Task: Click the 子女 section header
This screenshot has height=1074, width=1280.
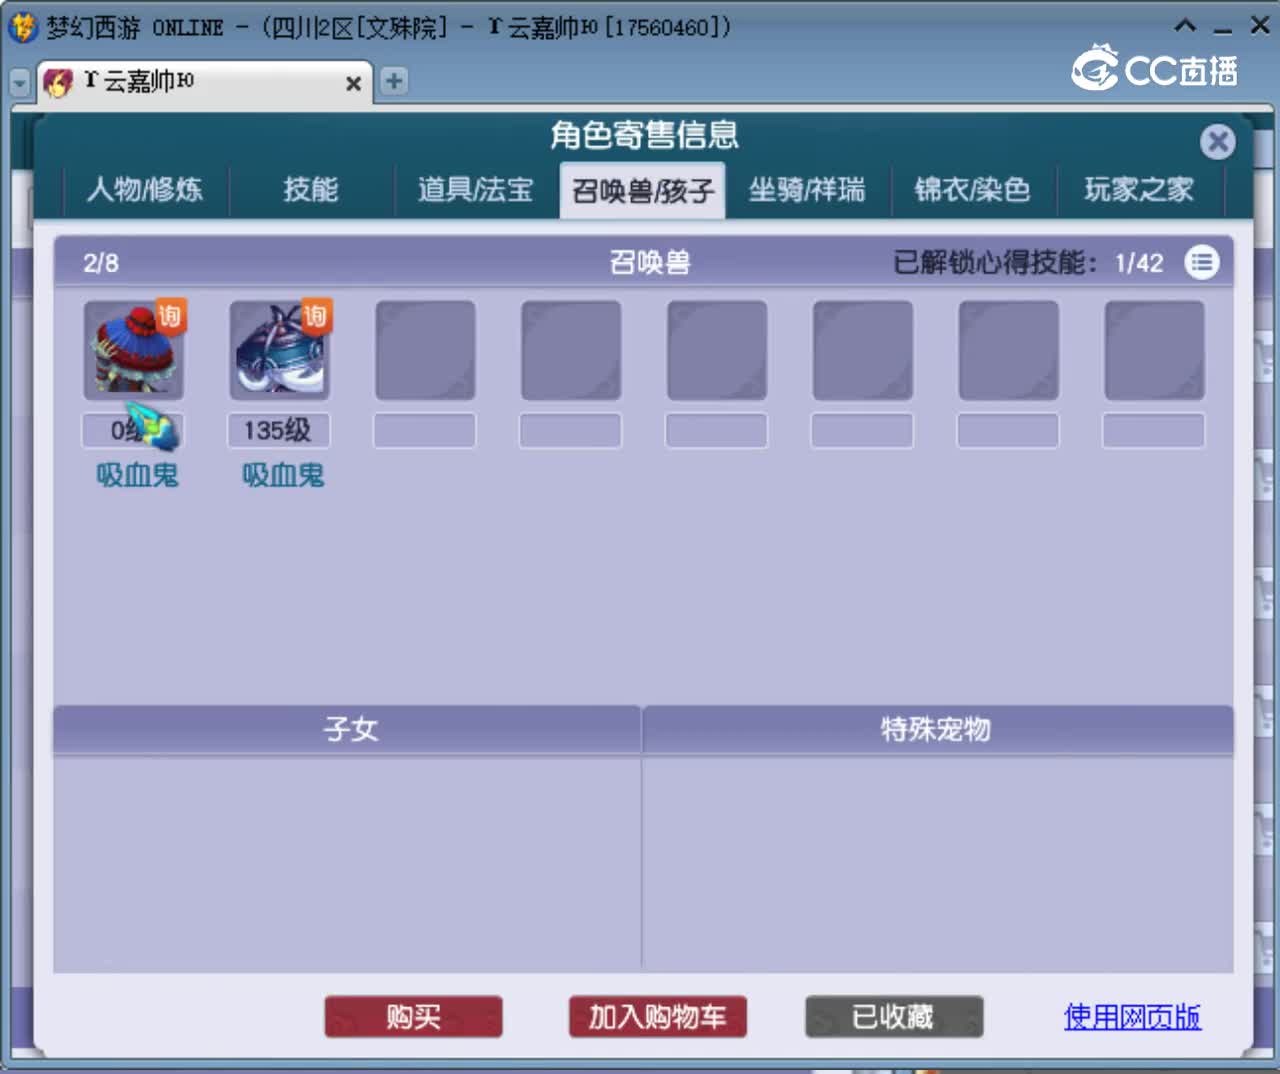Action: click(347, 729)
